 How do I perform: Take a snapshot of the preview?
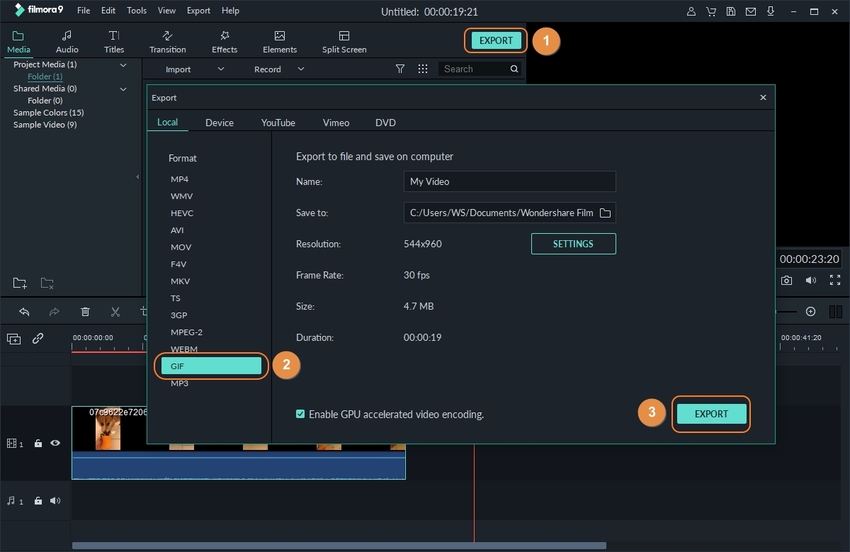pos(787,280)
